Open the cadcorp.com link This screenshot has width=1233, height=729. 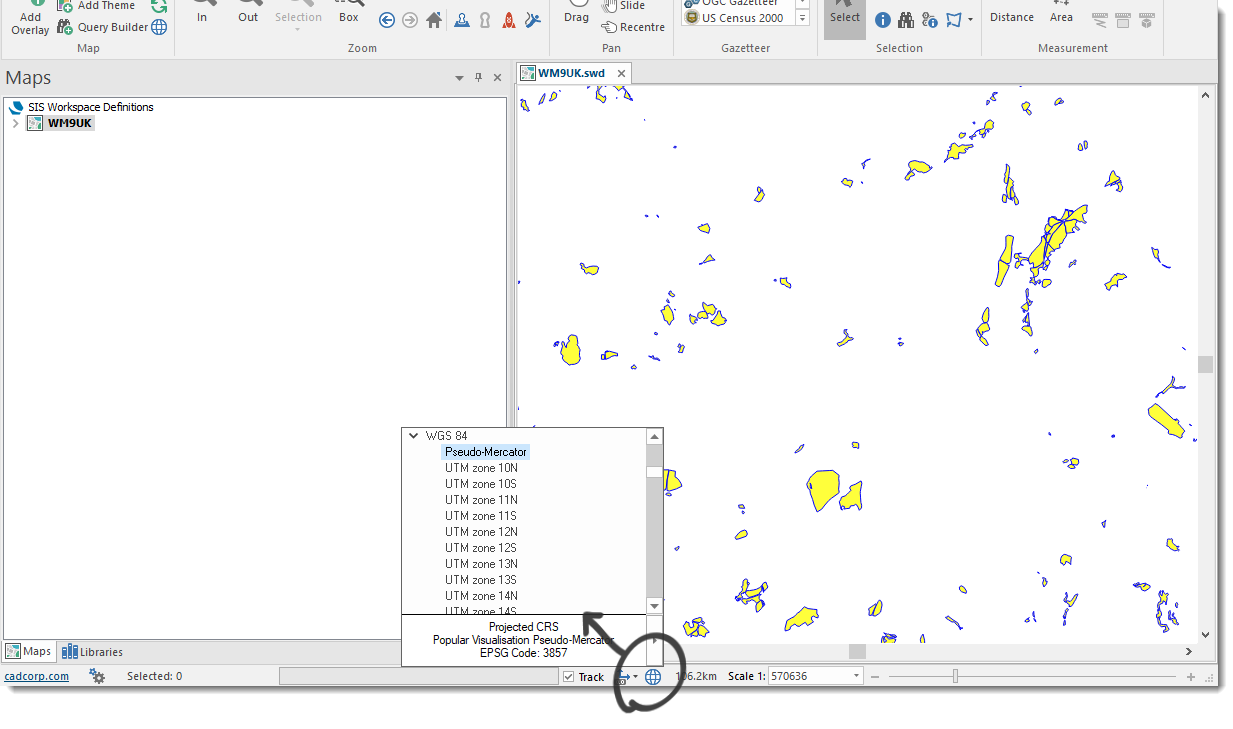[x=37, y=676]
